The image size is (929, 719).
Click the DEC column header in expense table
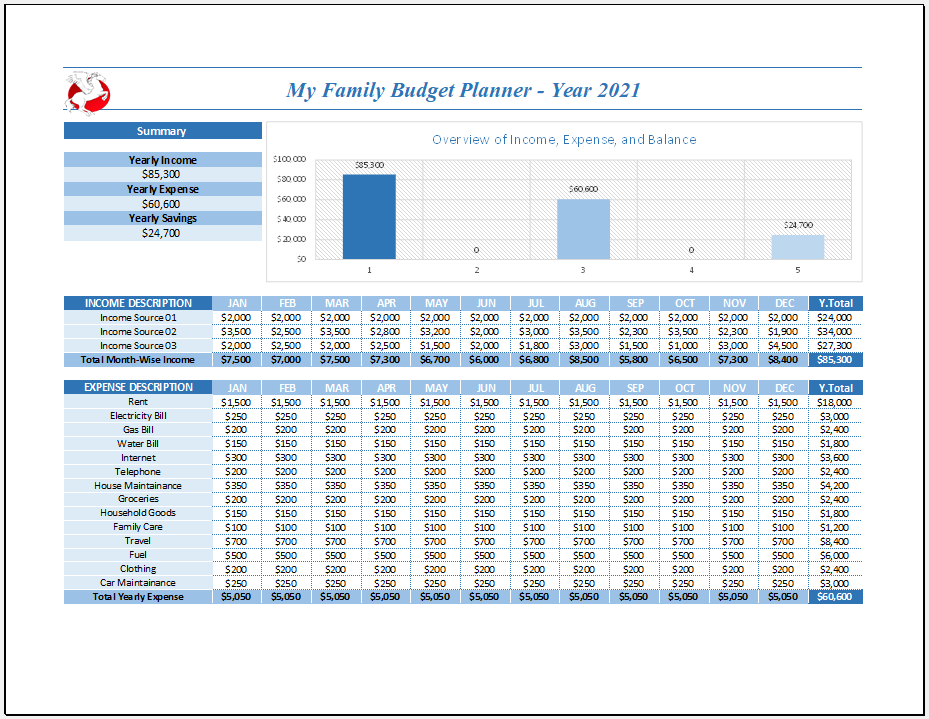point(784,387)
